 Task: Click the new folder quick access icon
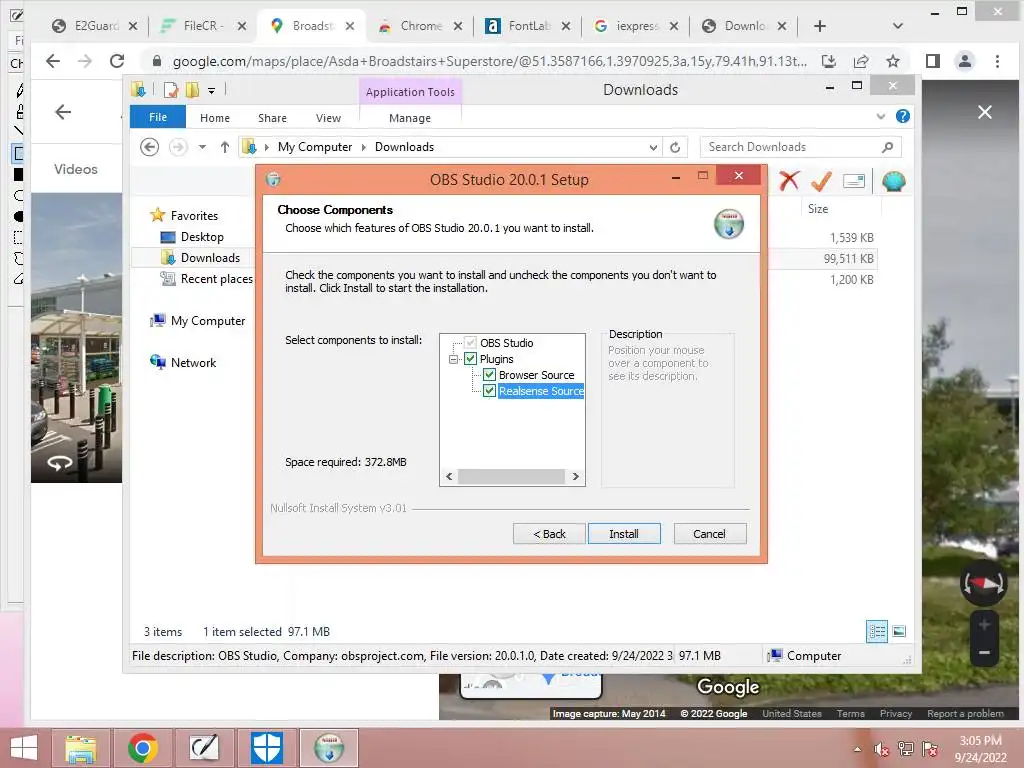(192, 90)
